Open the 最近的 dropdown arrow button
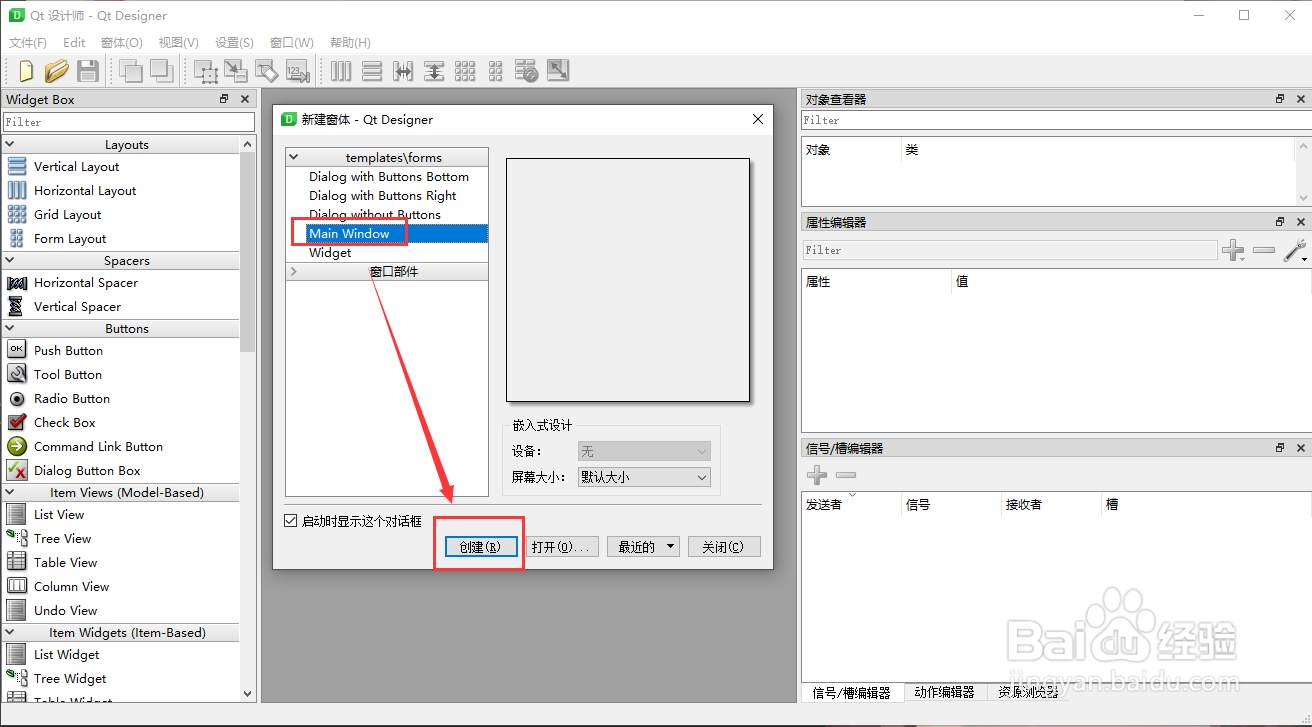This screenshot has height=727, width=1312. pos(669,547)
